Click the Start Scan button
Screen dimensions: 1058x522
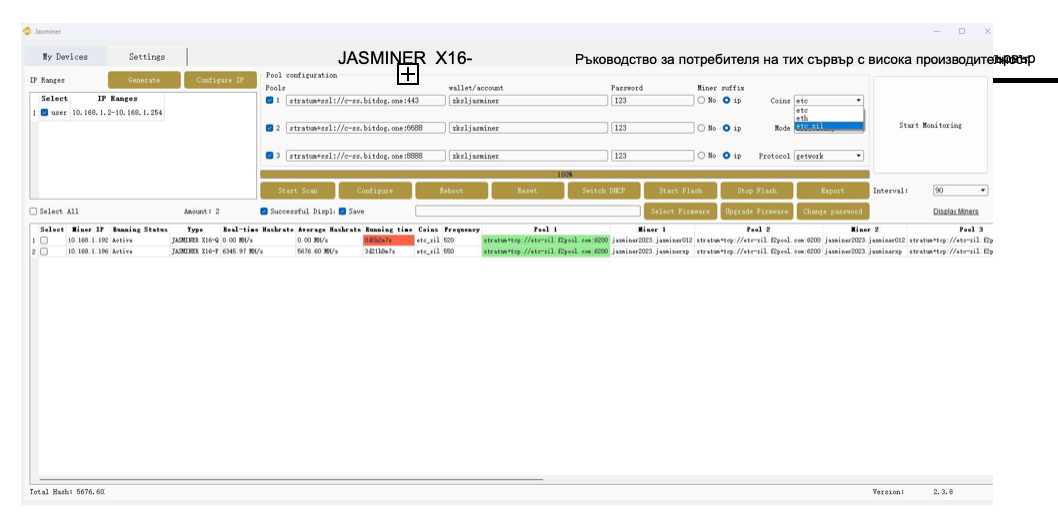pyautogui.click(x=298, y=191)
